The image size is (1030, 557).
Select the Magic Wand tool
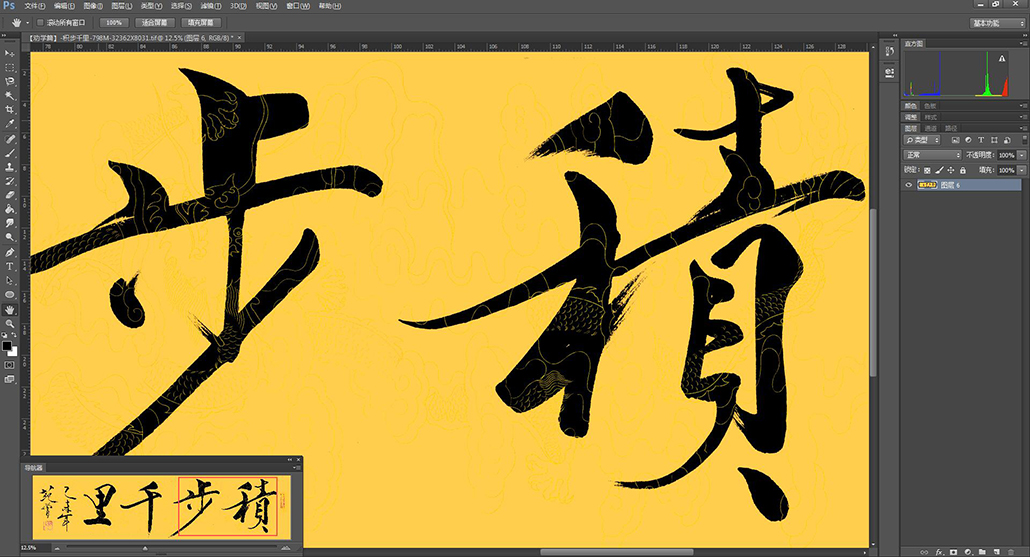click(9, 96)
